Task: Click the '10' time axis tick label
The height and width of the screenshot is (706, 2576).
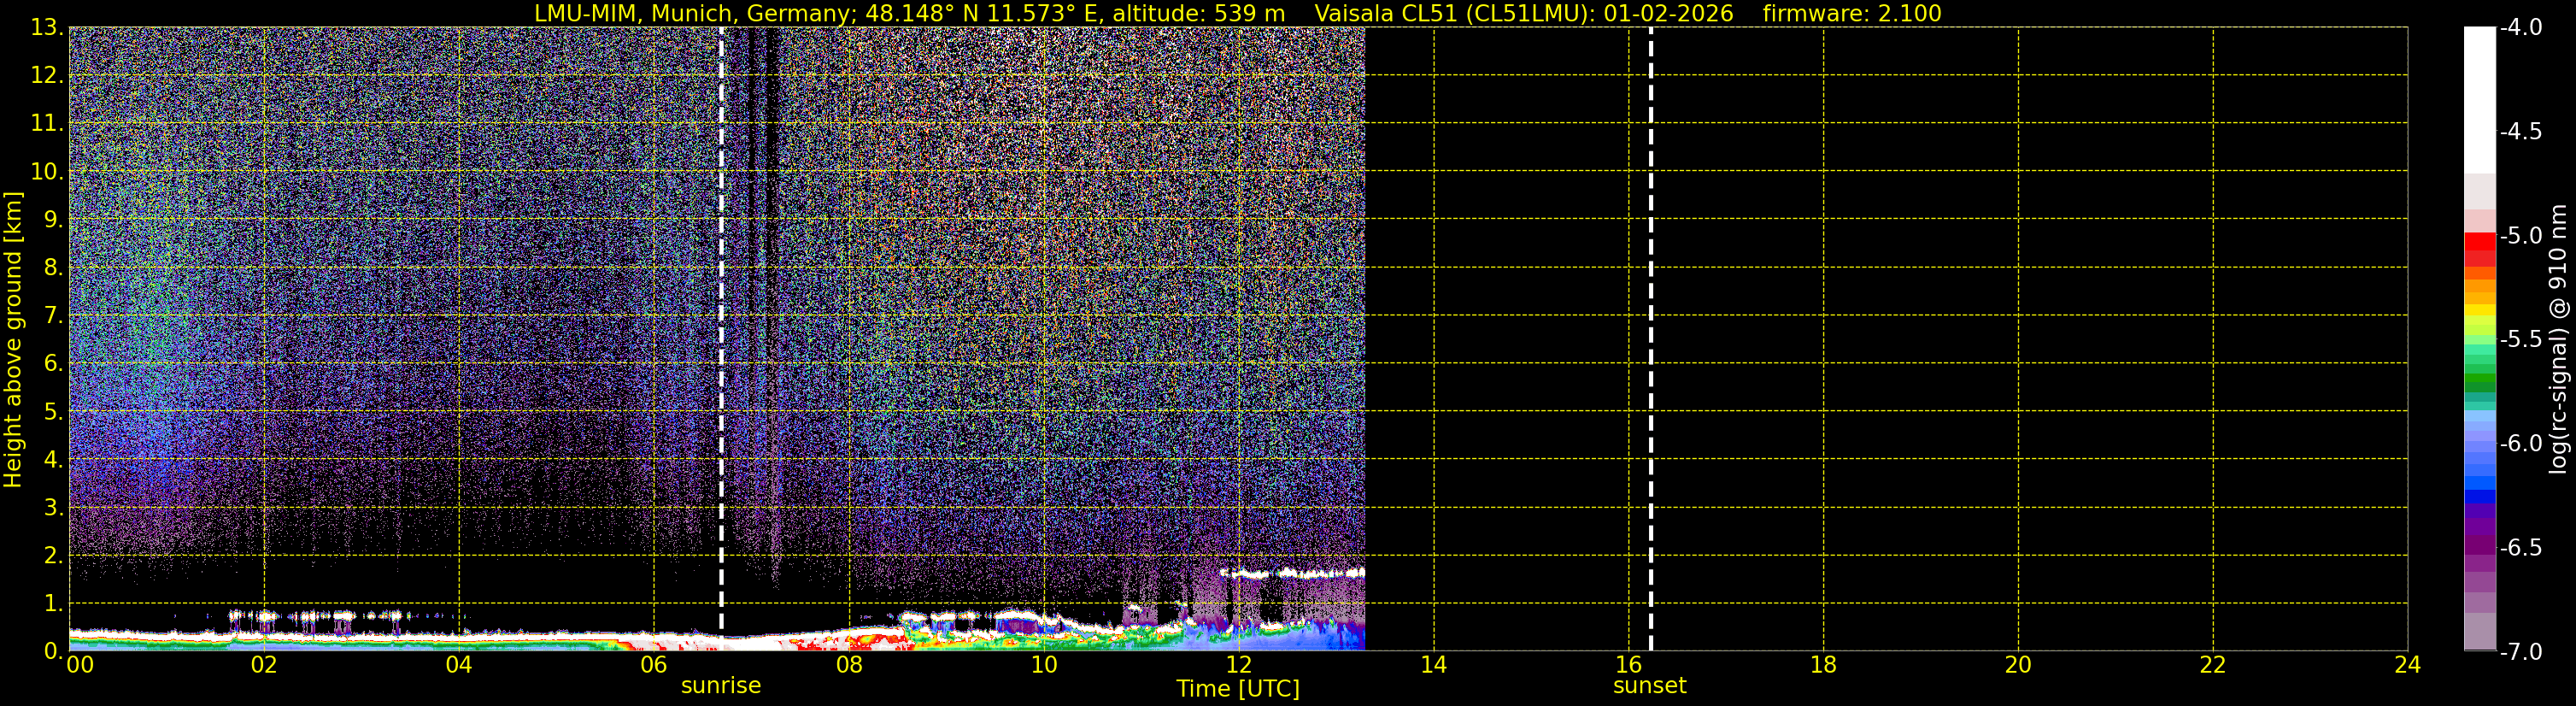Action: pos(1044,665)
